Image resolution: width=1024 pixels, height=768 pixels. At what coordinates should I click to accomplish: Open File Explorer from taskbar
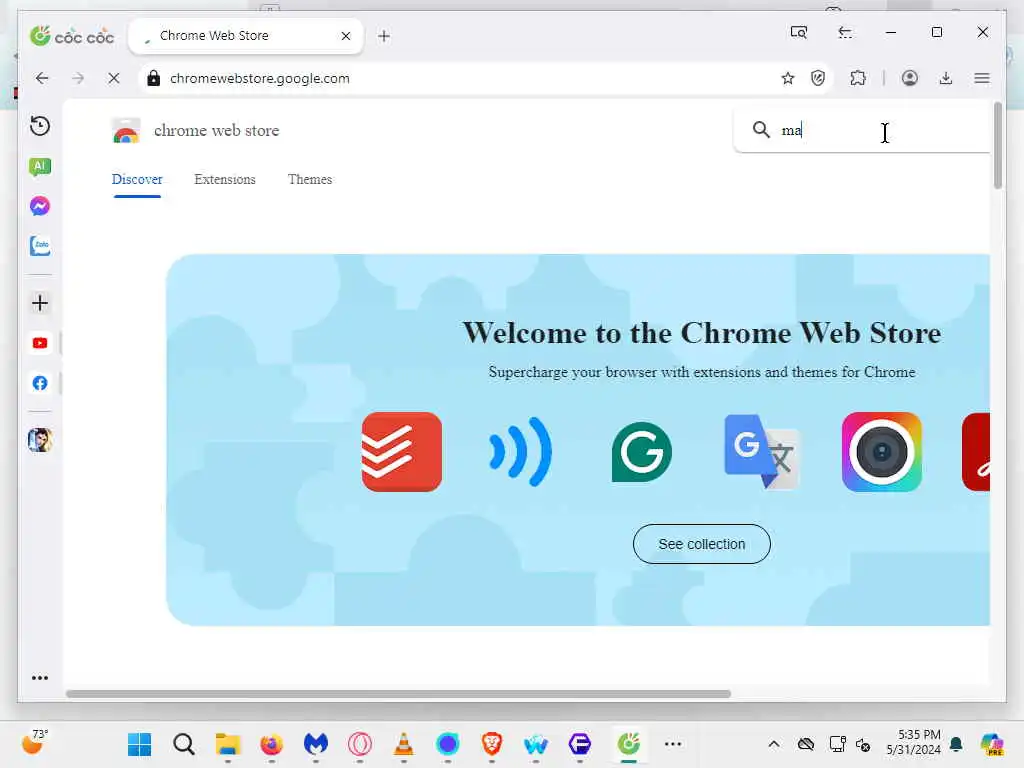[228, 744]
